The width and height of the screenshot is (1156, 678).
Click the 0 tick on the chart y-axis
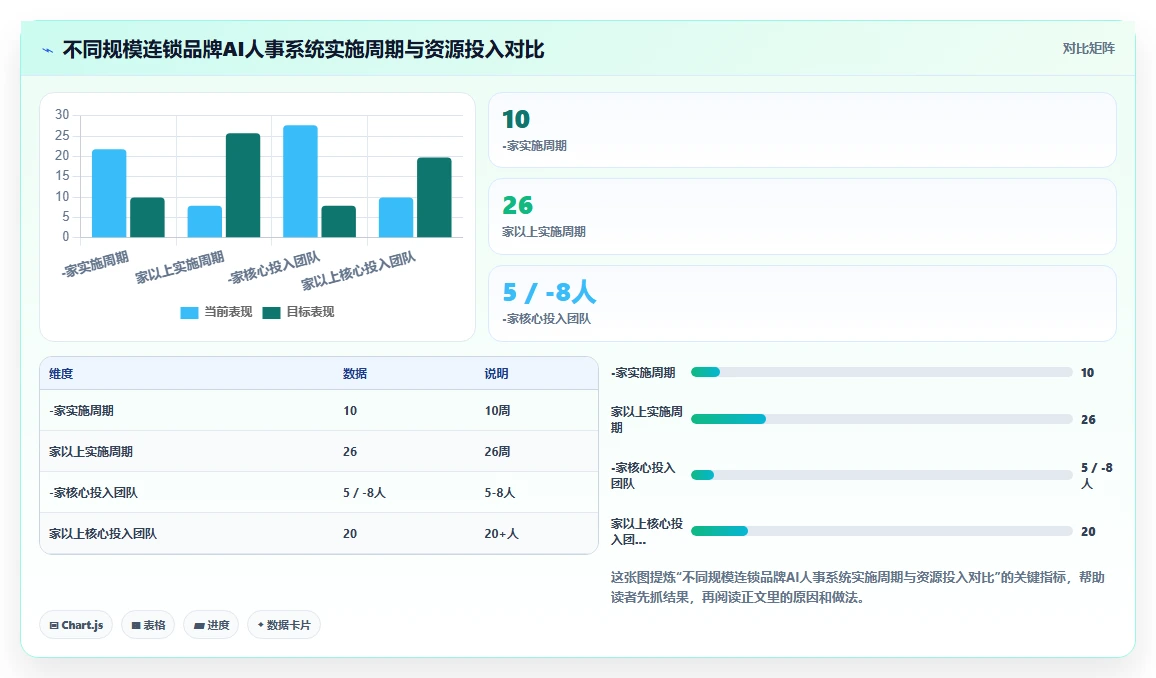66,237
